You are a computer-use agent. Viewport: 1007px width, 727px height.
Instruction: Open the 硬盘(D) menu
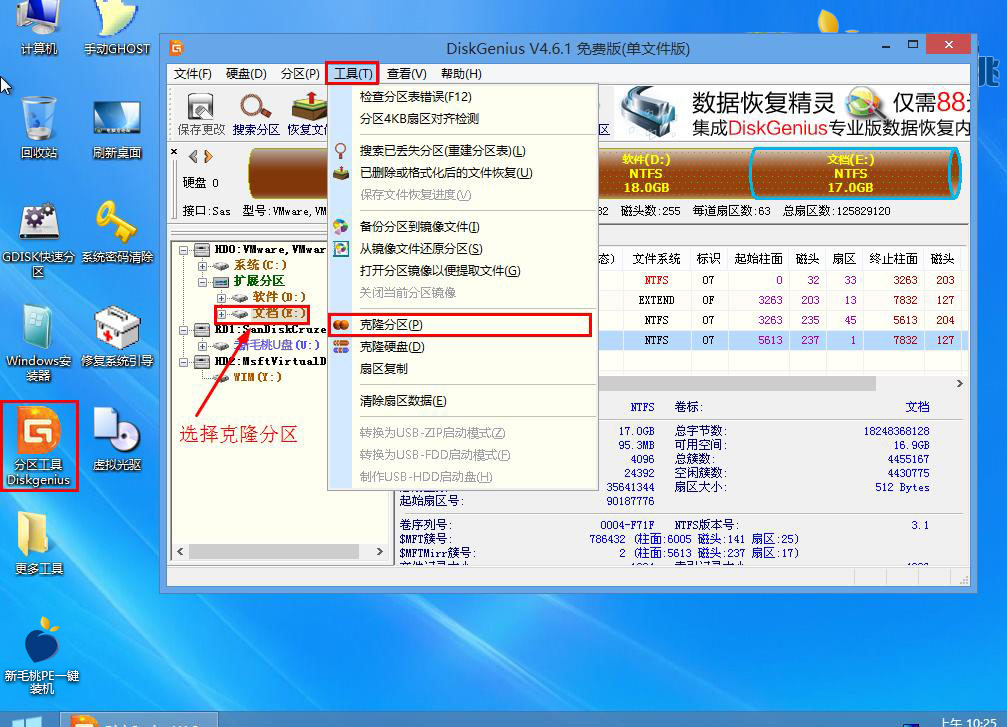(246, 74)
